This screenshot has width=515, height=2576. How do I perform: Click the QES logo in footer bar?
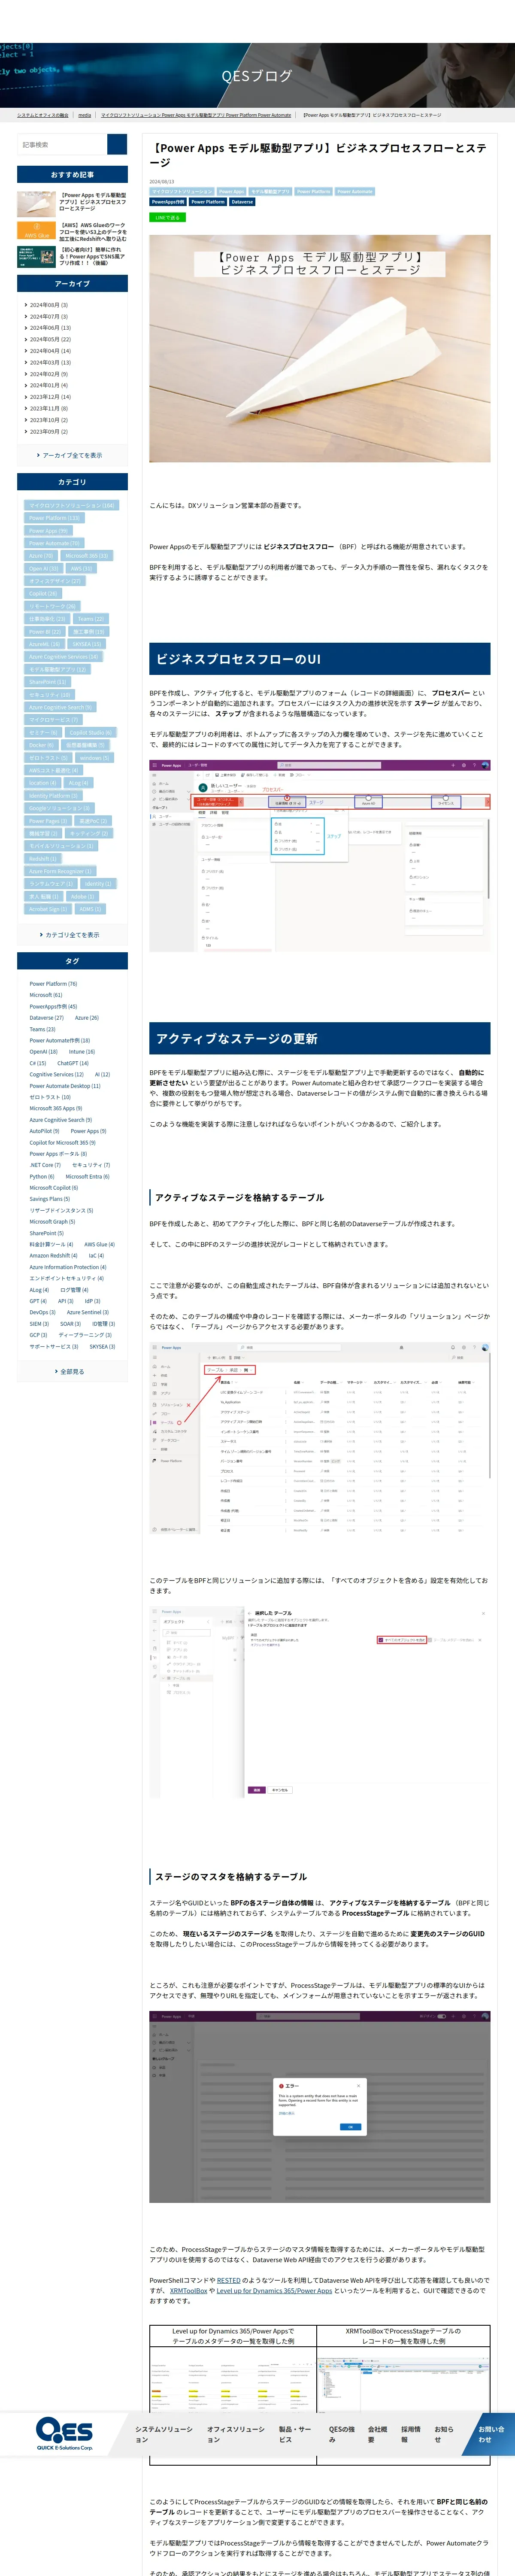coord(65,2433)
